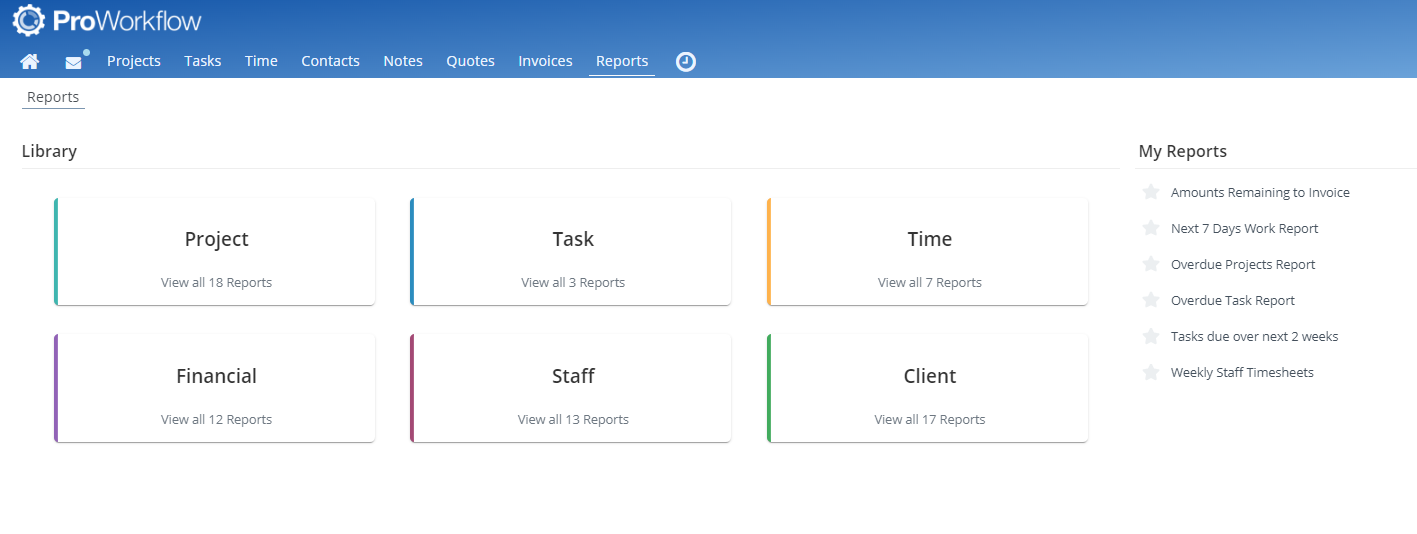Open Next 7 Days Work Report

click(1245, 228)
